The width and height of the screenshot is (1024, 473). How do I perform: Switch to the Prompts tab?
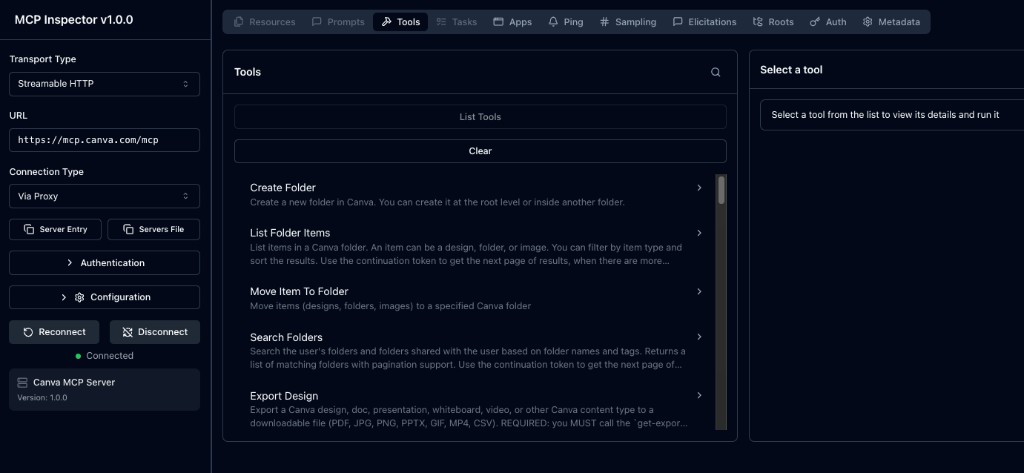(338, 22)
